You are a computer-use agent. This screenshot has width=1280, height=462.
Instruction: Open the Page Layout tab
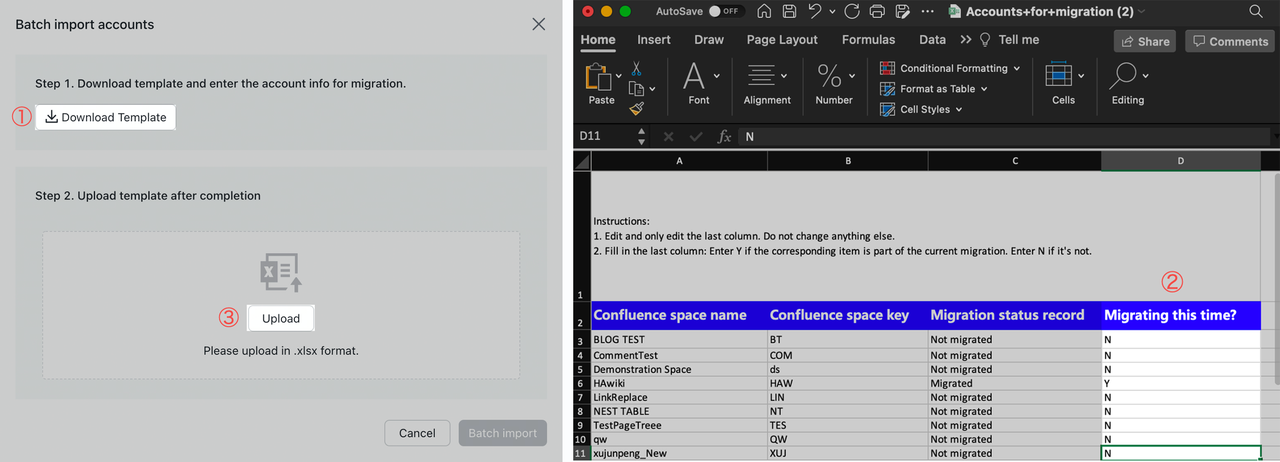pos(782,40)
